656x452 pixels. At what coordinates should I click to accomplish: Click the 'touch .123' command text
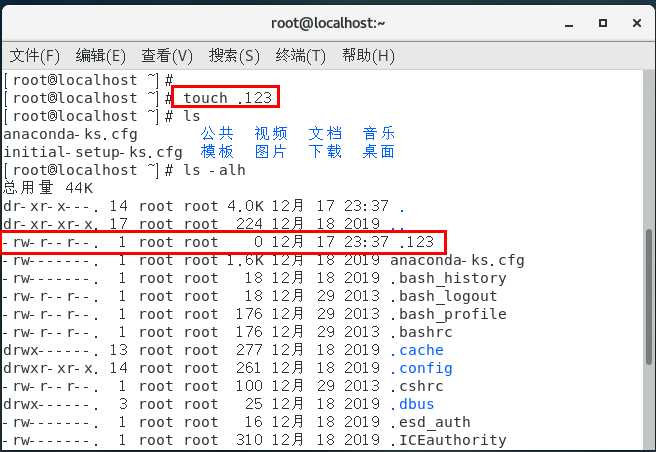pyautogui.click(x=228, y=98)
